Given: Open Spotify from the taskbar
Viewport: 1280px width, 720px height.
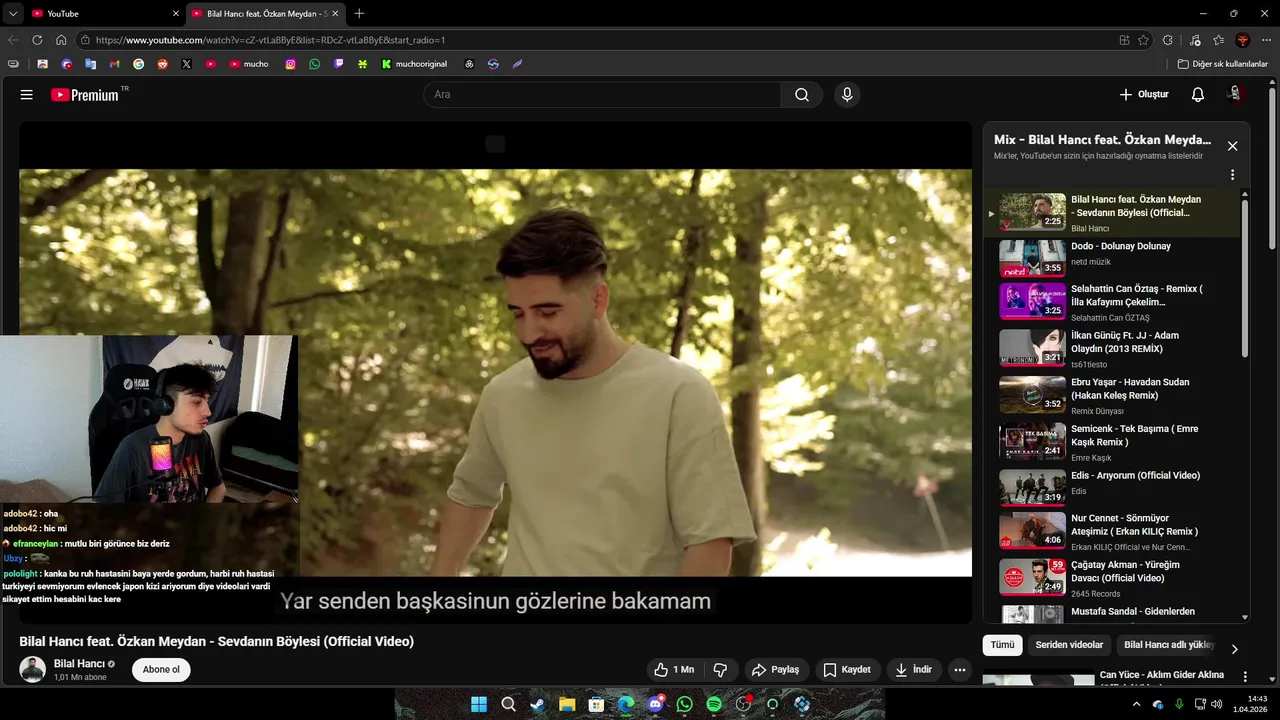Looking at the screenshot, I should pos(714,704).
